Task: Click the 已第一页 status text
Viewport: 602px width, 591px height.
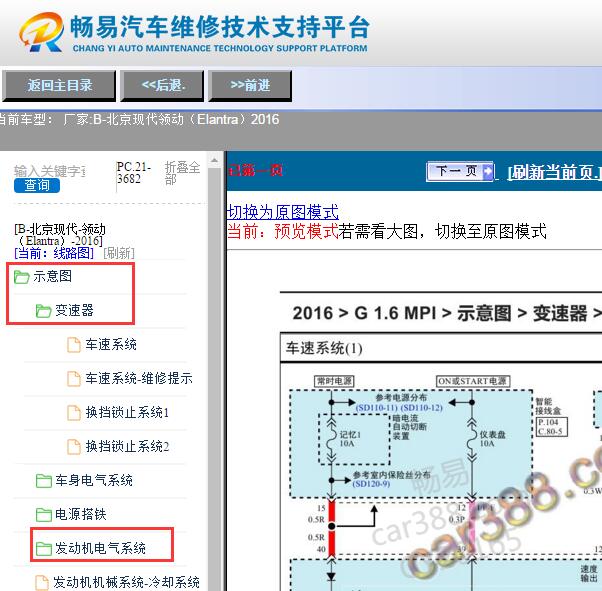Action: pyautogui.click(x=255, y=171)
